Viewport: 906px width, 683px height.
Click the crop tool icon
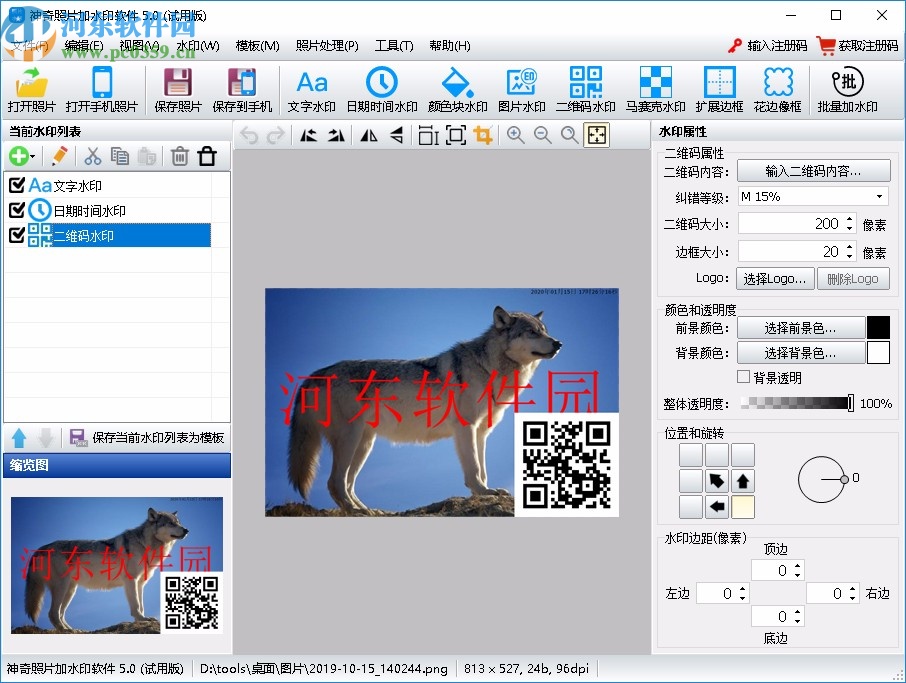tap(484, 136)
